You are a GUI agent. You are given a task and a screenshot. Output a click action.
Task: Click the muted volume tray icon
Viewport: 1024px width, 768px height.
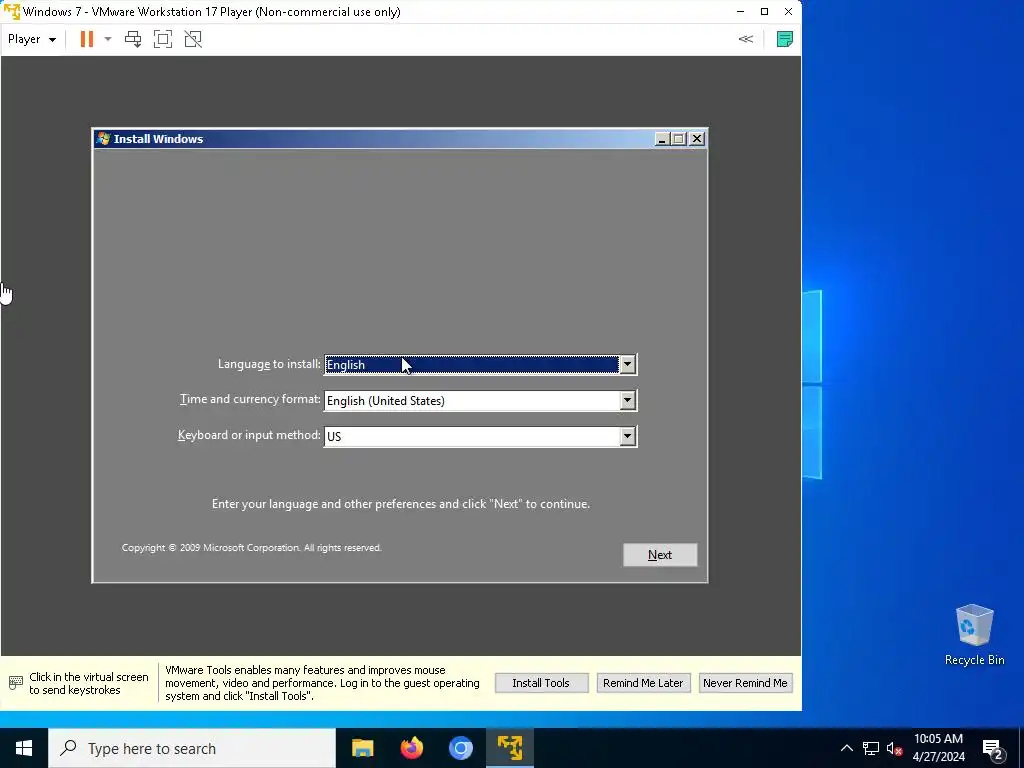[894, 748]
